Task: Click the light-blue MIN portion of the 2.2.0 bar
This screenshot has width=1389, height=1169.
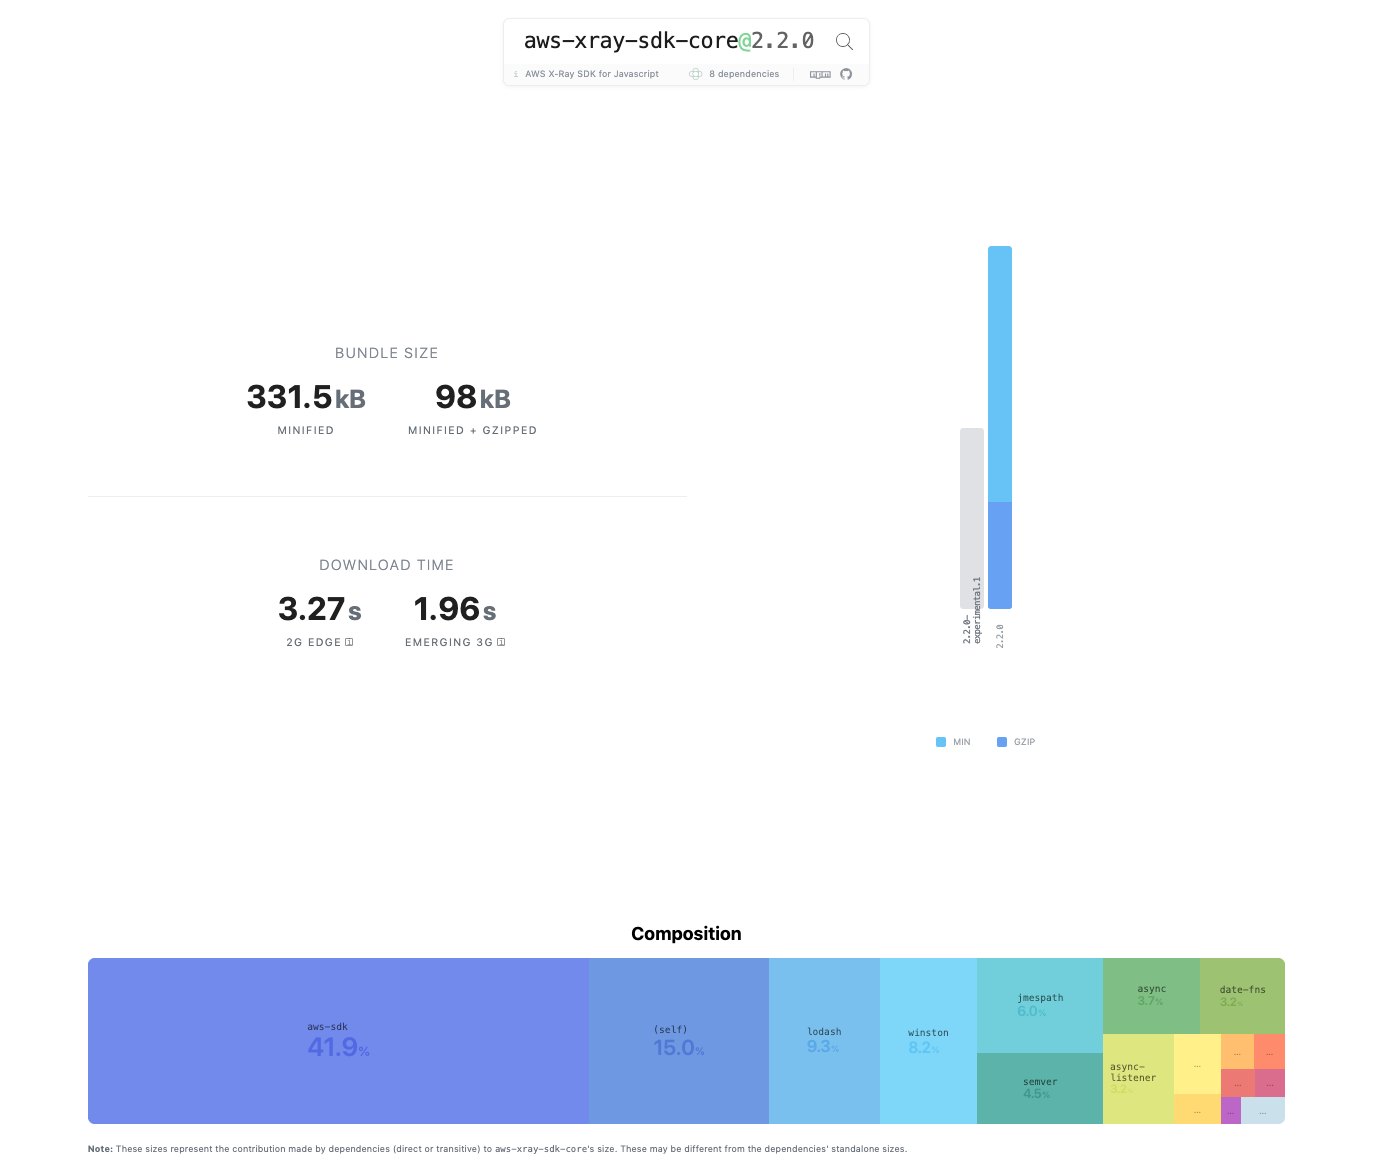Action: pyautogui.click(x=1000, y=374)
